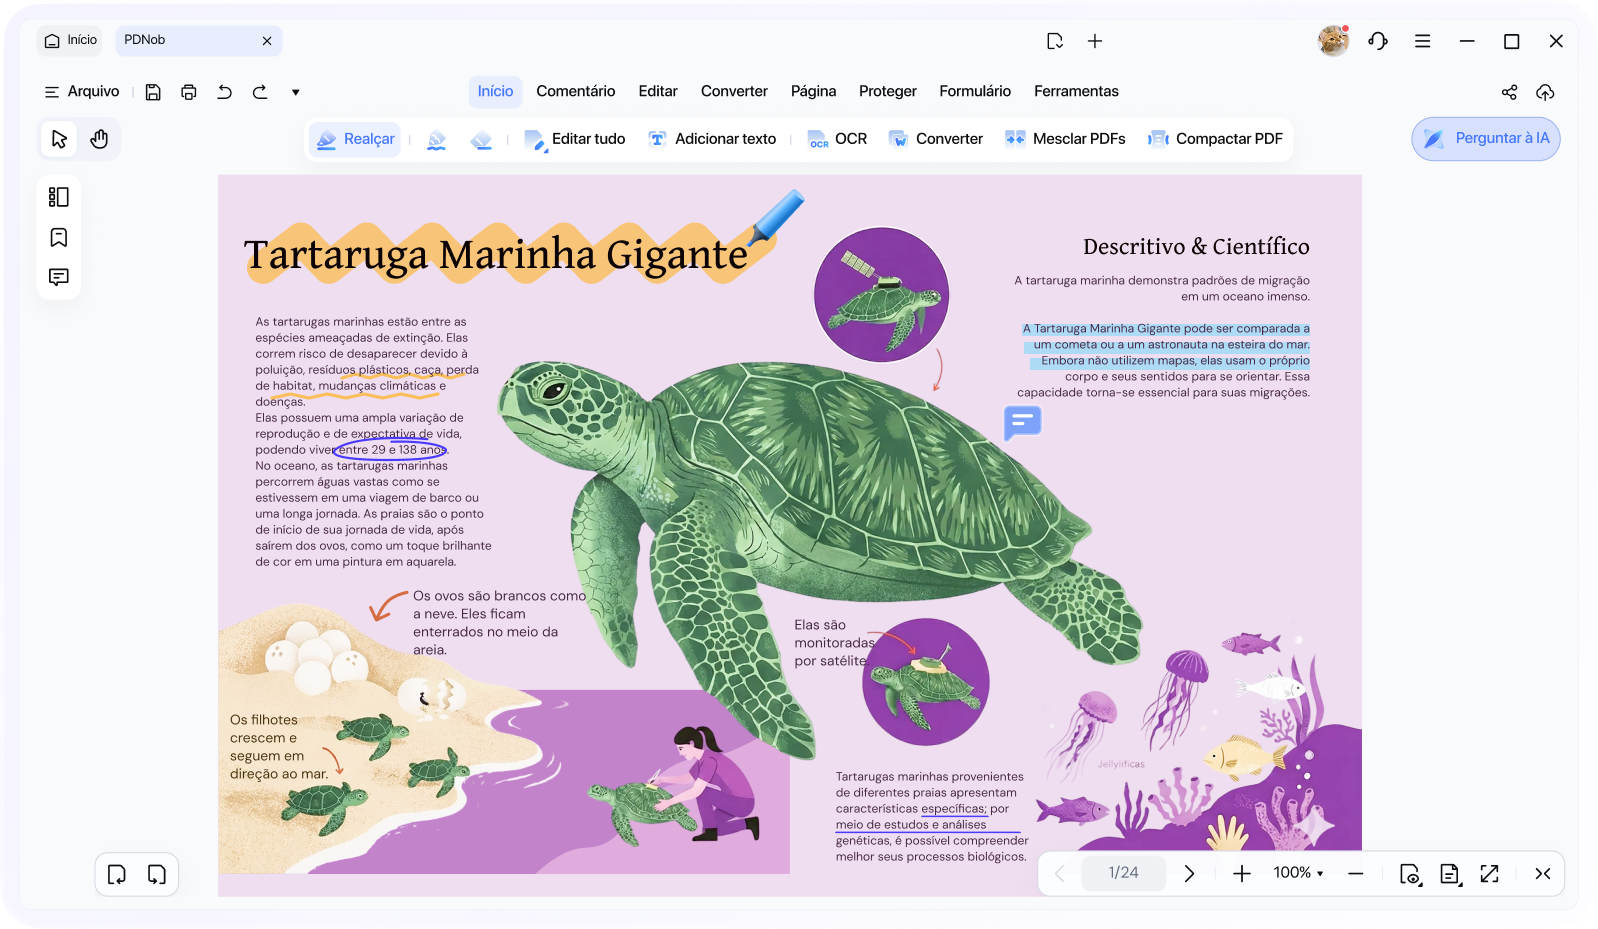This screenshot has height=929, width=1598.
Task: Click the title Tartaruga Marinha Gigante
Action: click(x=495, y=254)
